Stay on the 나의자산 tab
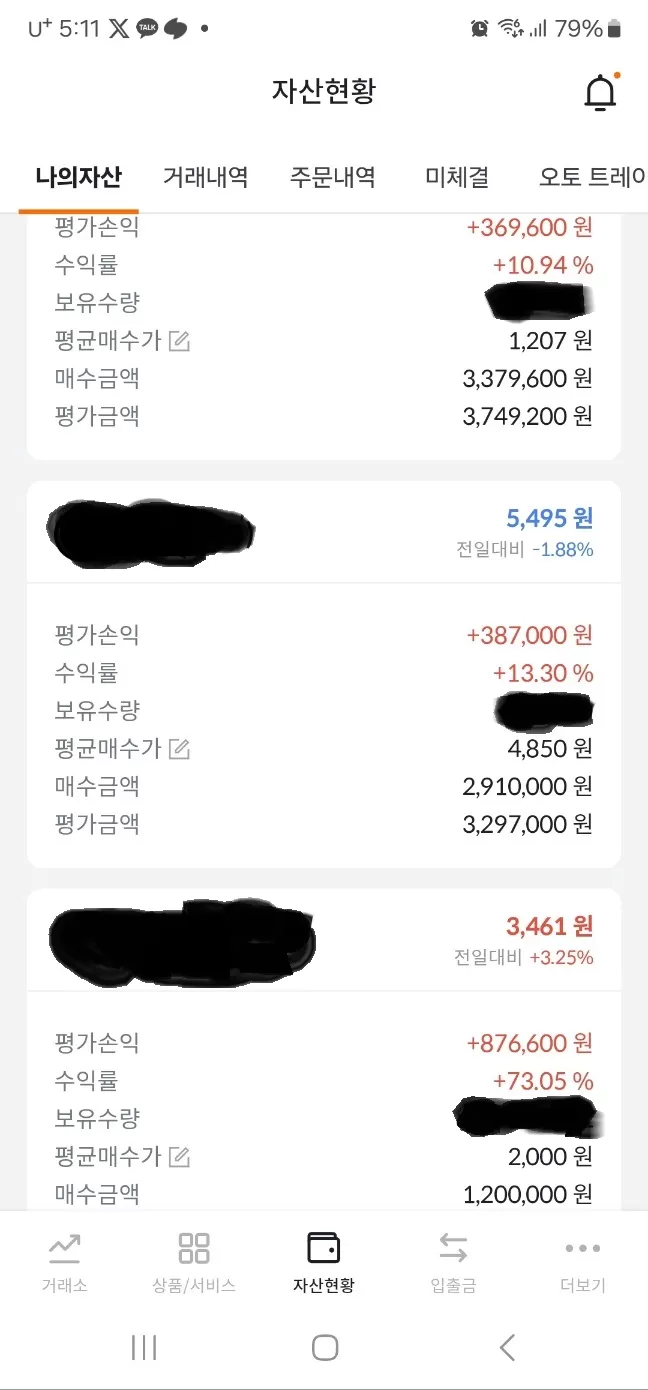 (x=77, y=175)
